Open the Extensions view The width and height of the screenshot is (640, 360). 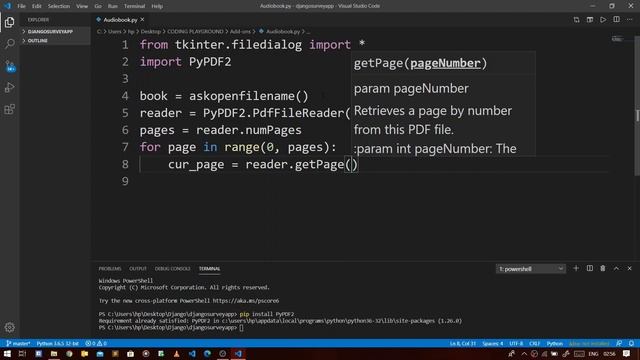[9, 109]
